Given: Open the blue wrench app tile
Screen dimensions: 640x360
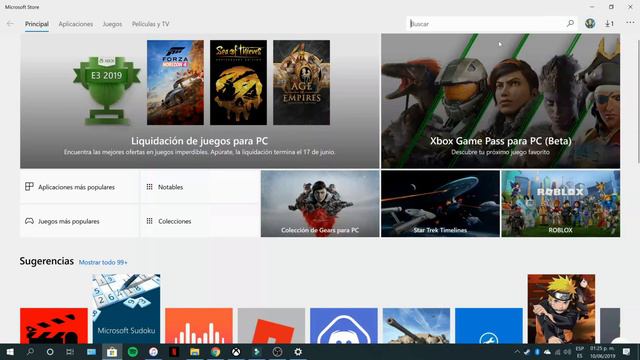Looking at the screenshot, I should [x=489, y=326].
